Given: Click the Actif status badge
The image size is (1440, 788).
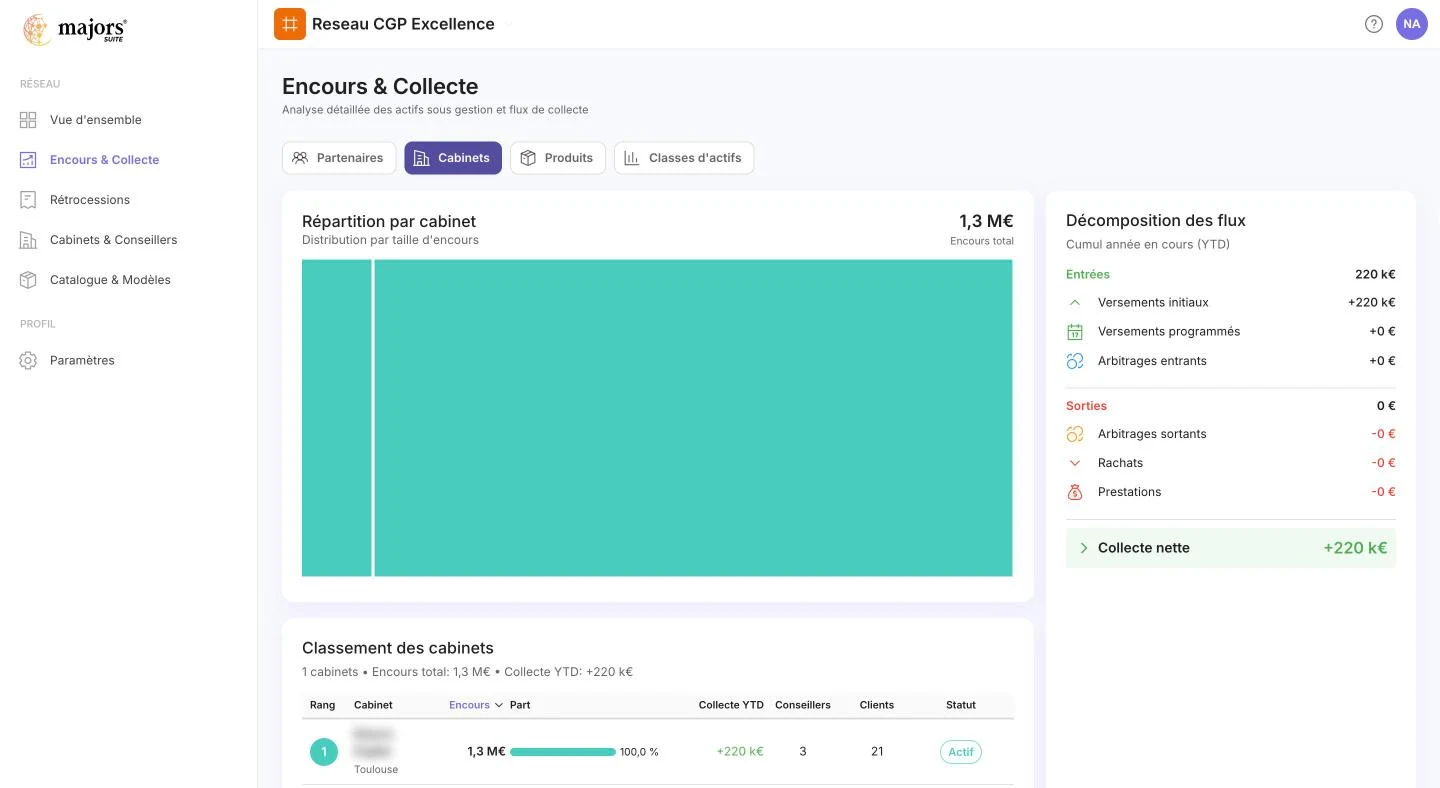Looking at the screenshot, I should 961,752.
